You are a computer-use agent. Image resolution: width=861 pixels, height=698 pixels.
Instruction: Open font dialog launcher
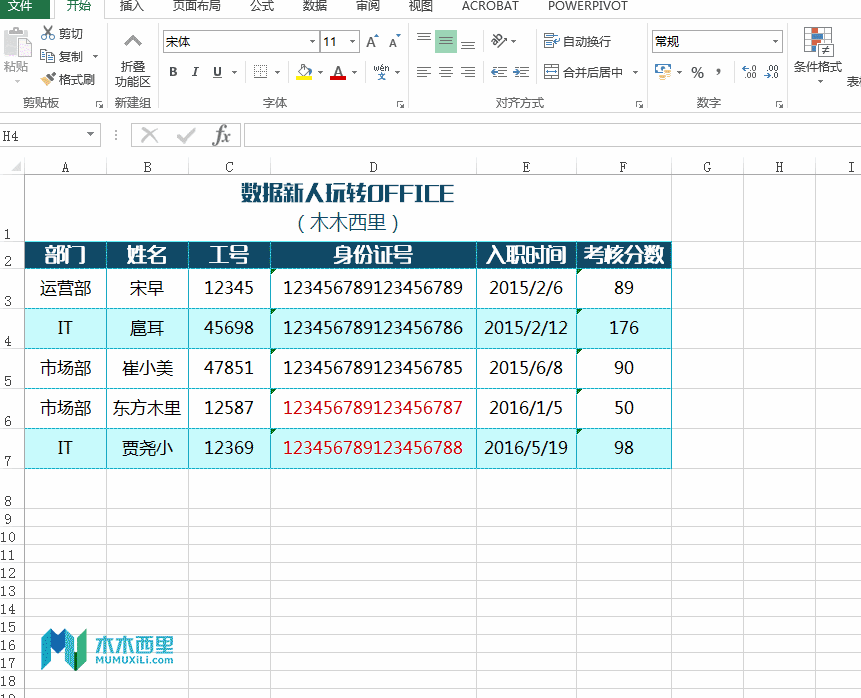(x=400, y=104)
